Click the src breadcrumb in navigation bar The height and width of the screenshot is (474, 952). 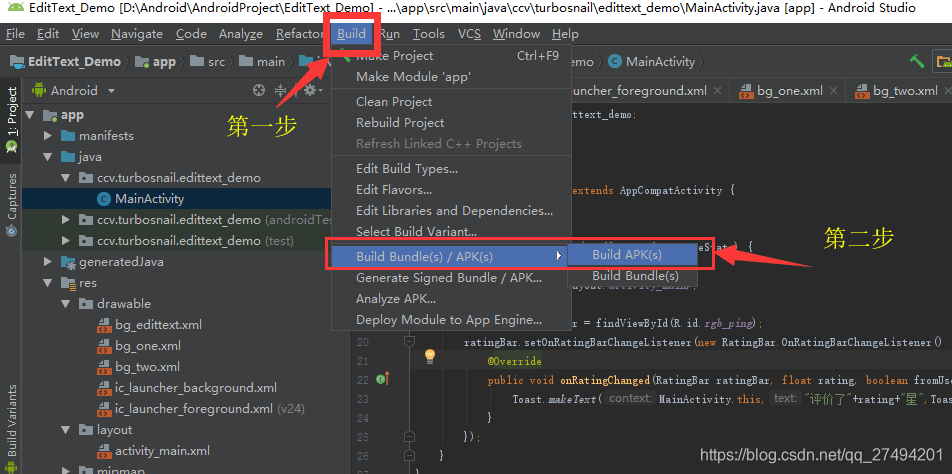tap(207, 61)
